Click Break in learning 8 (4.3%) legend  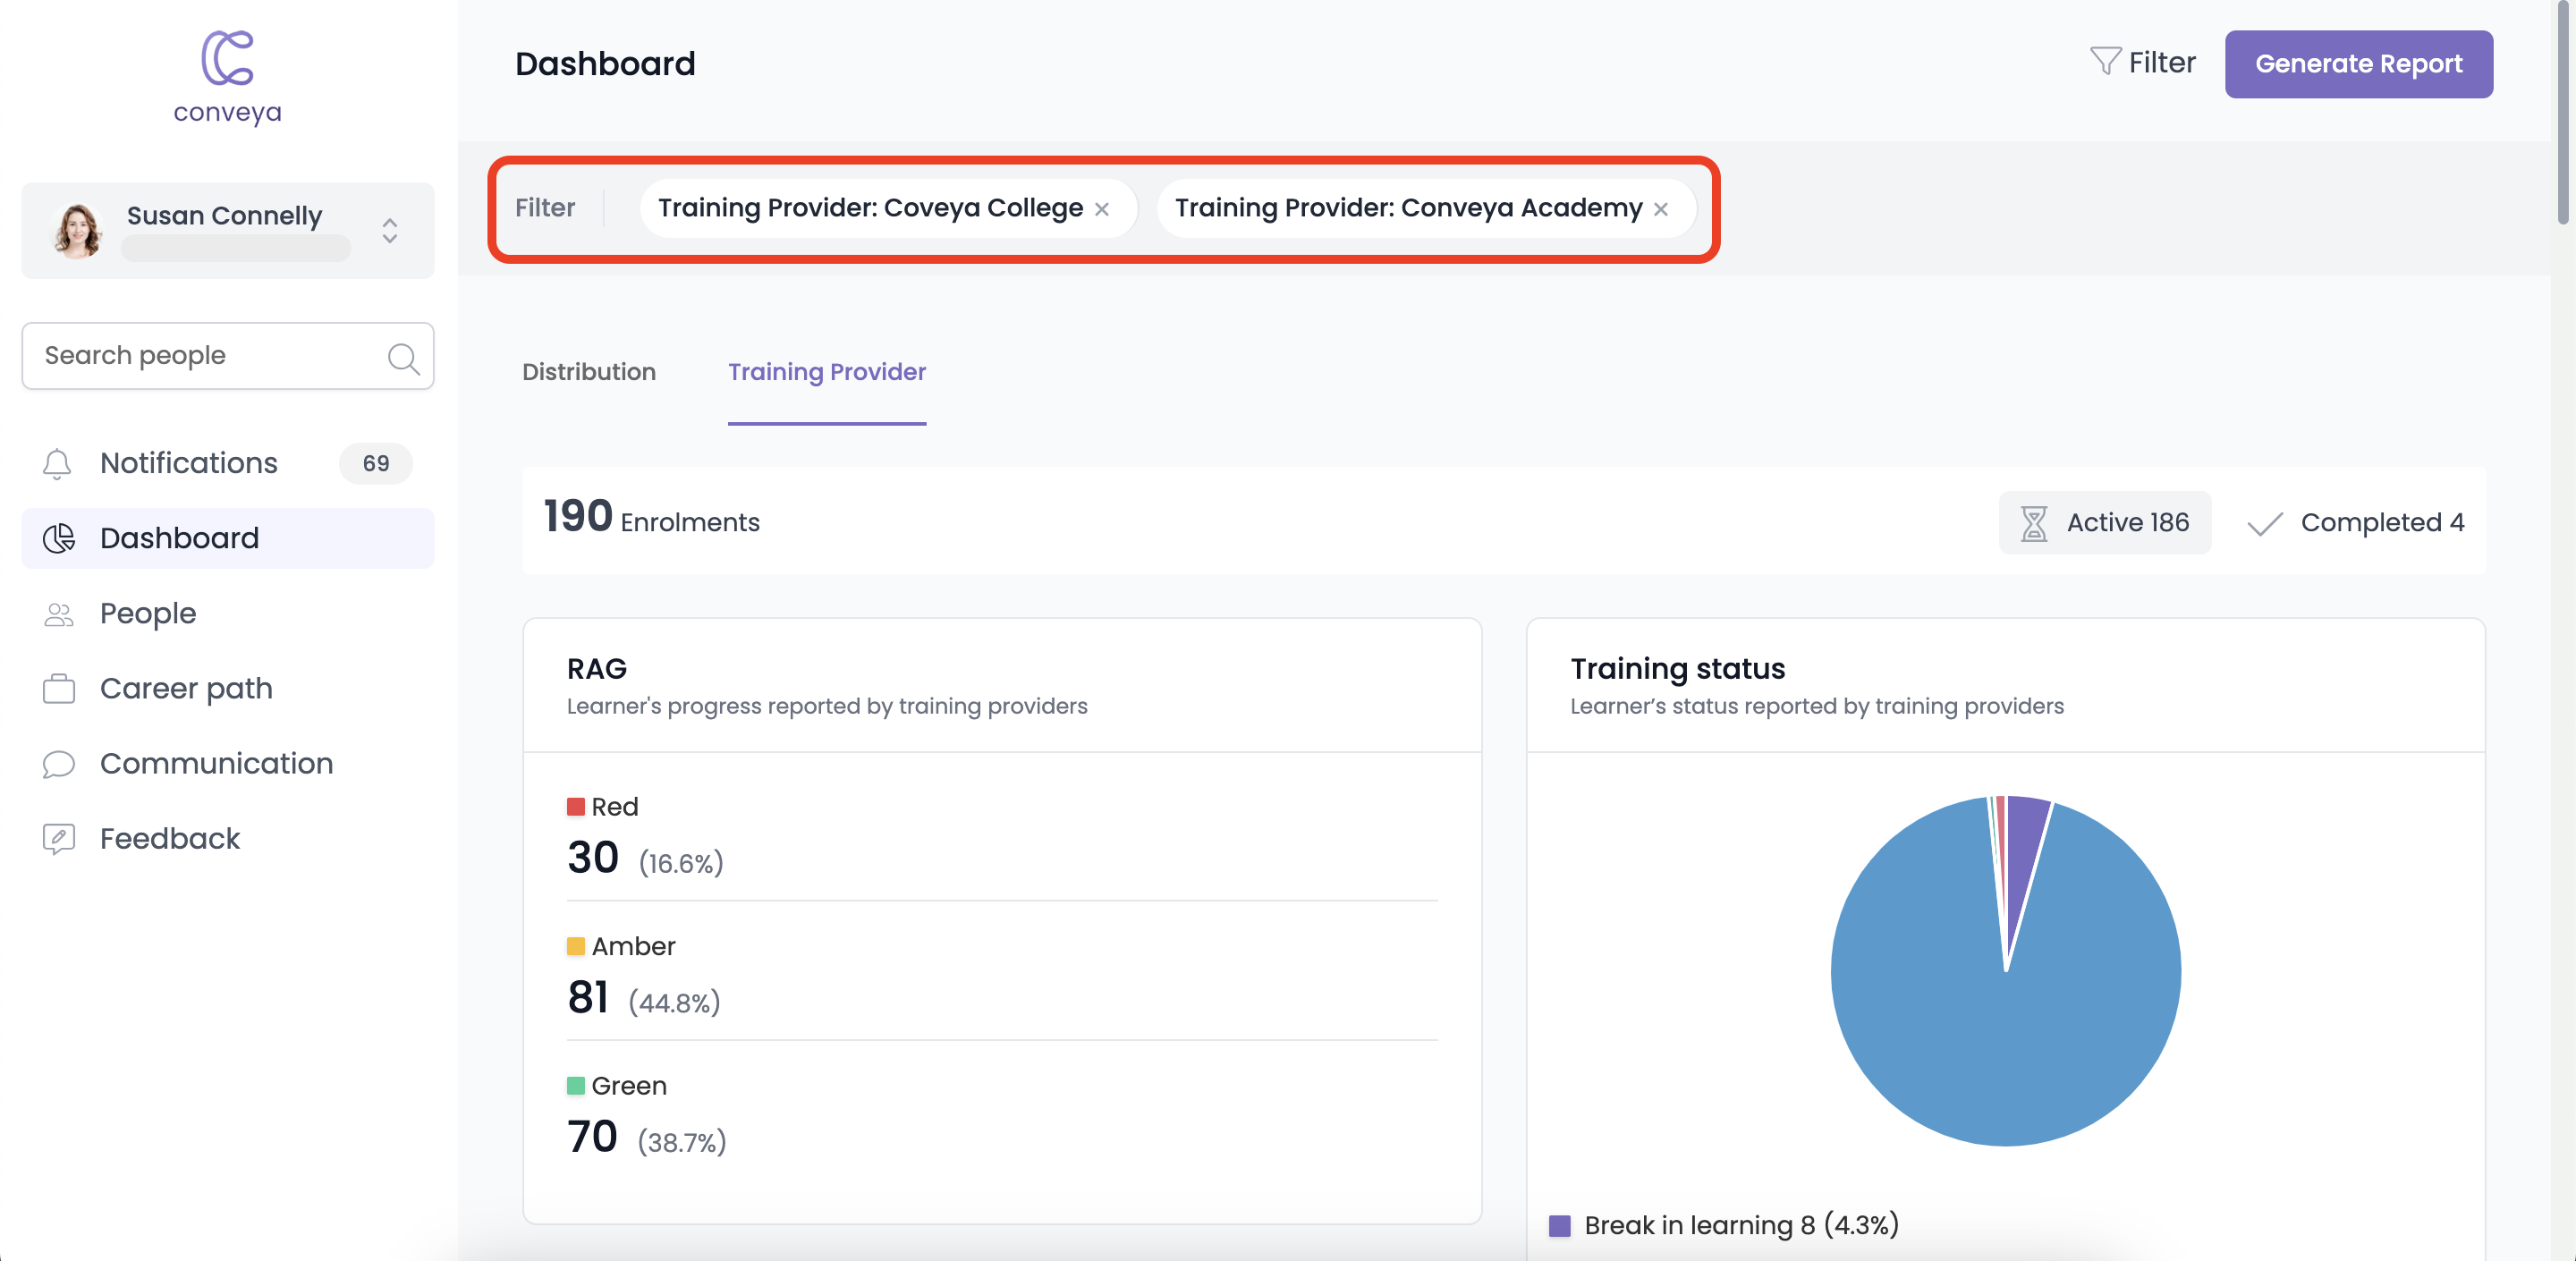click(x=1724, y=1226)
